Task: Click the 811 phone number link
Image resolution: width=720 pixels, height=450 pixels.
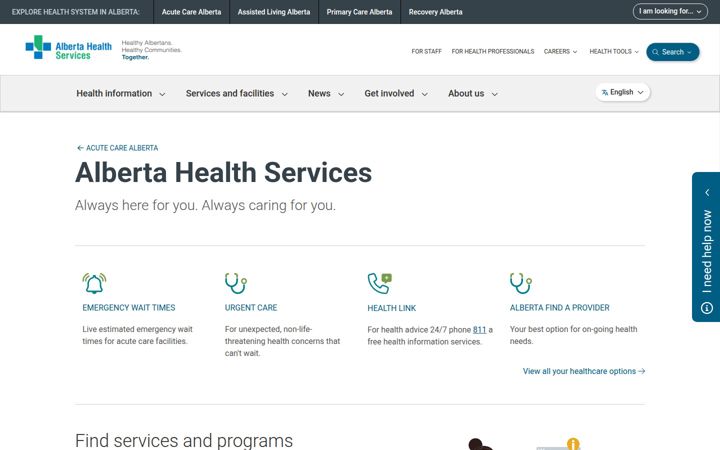Action: coord(479,330)
